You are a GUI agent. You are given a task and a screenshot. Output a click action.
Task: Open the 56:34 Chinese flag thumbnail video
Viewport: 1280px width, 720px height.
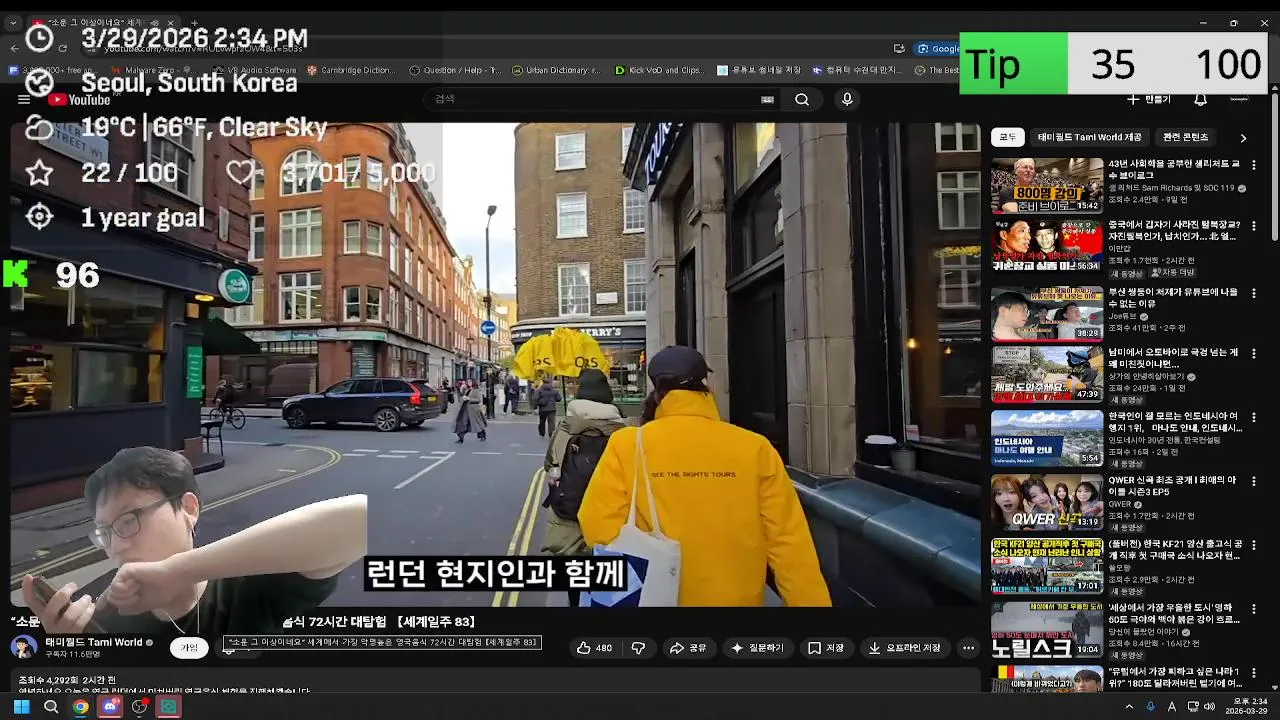click(x=1047, y=246)
